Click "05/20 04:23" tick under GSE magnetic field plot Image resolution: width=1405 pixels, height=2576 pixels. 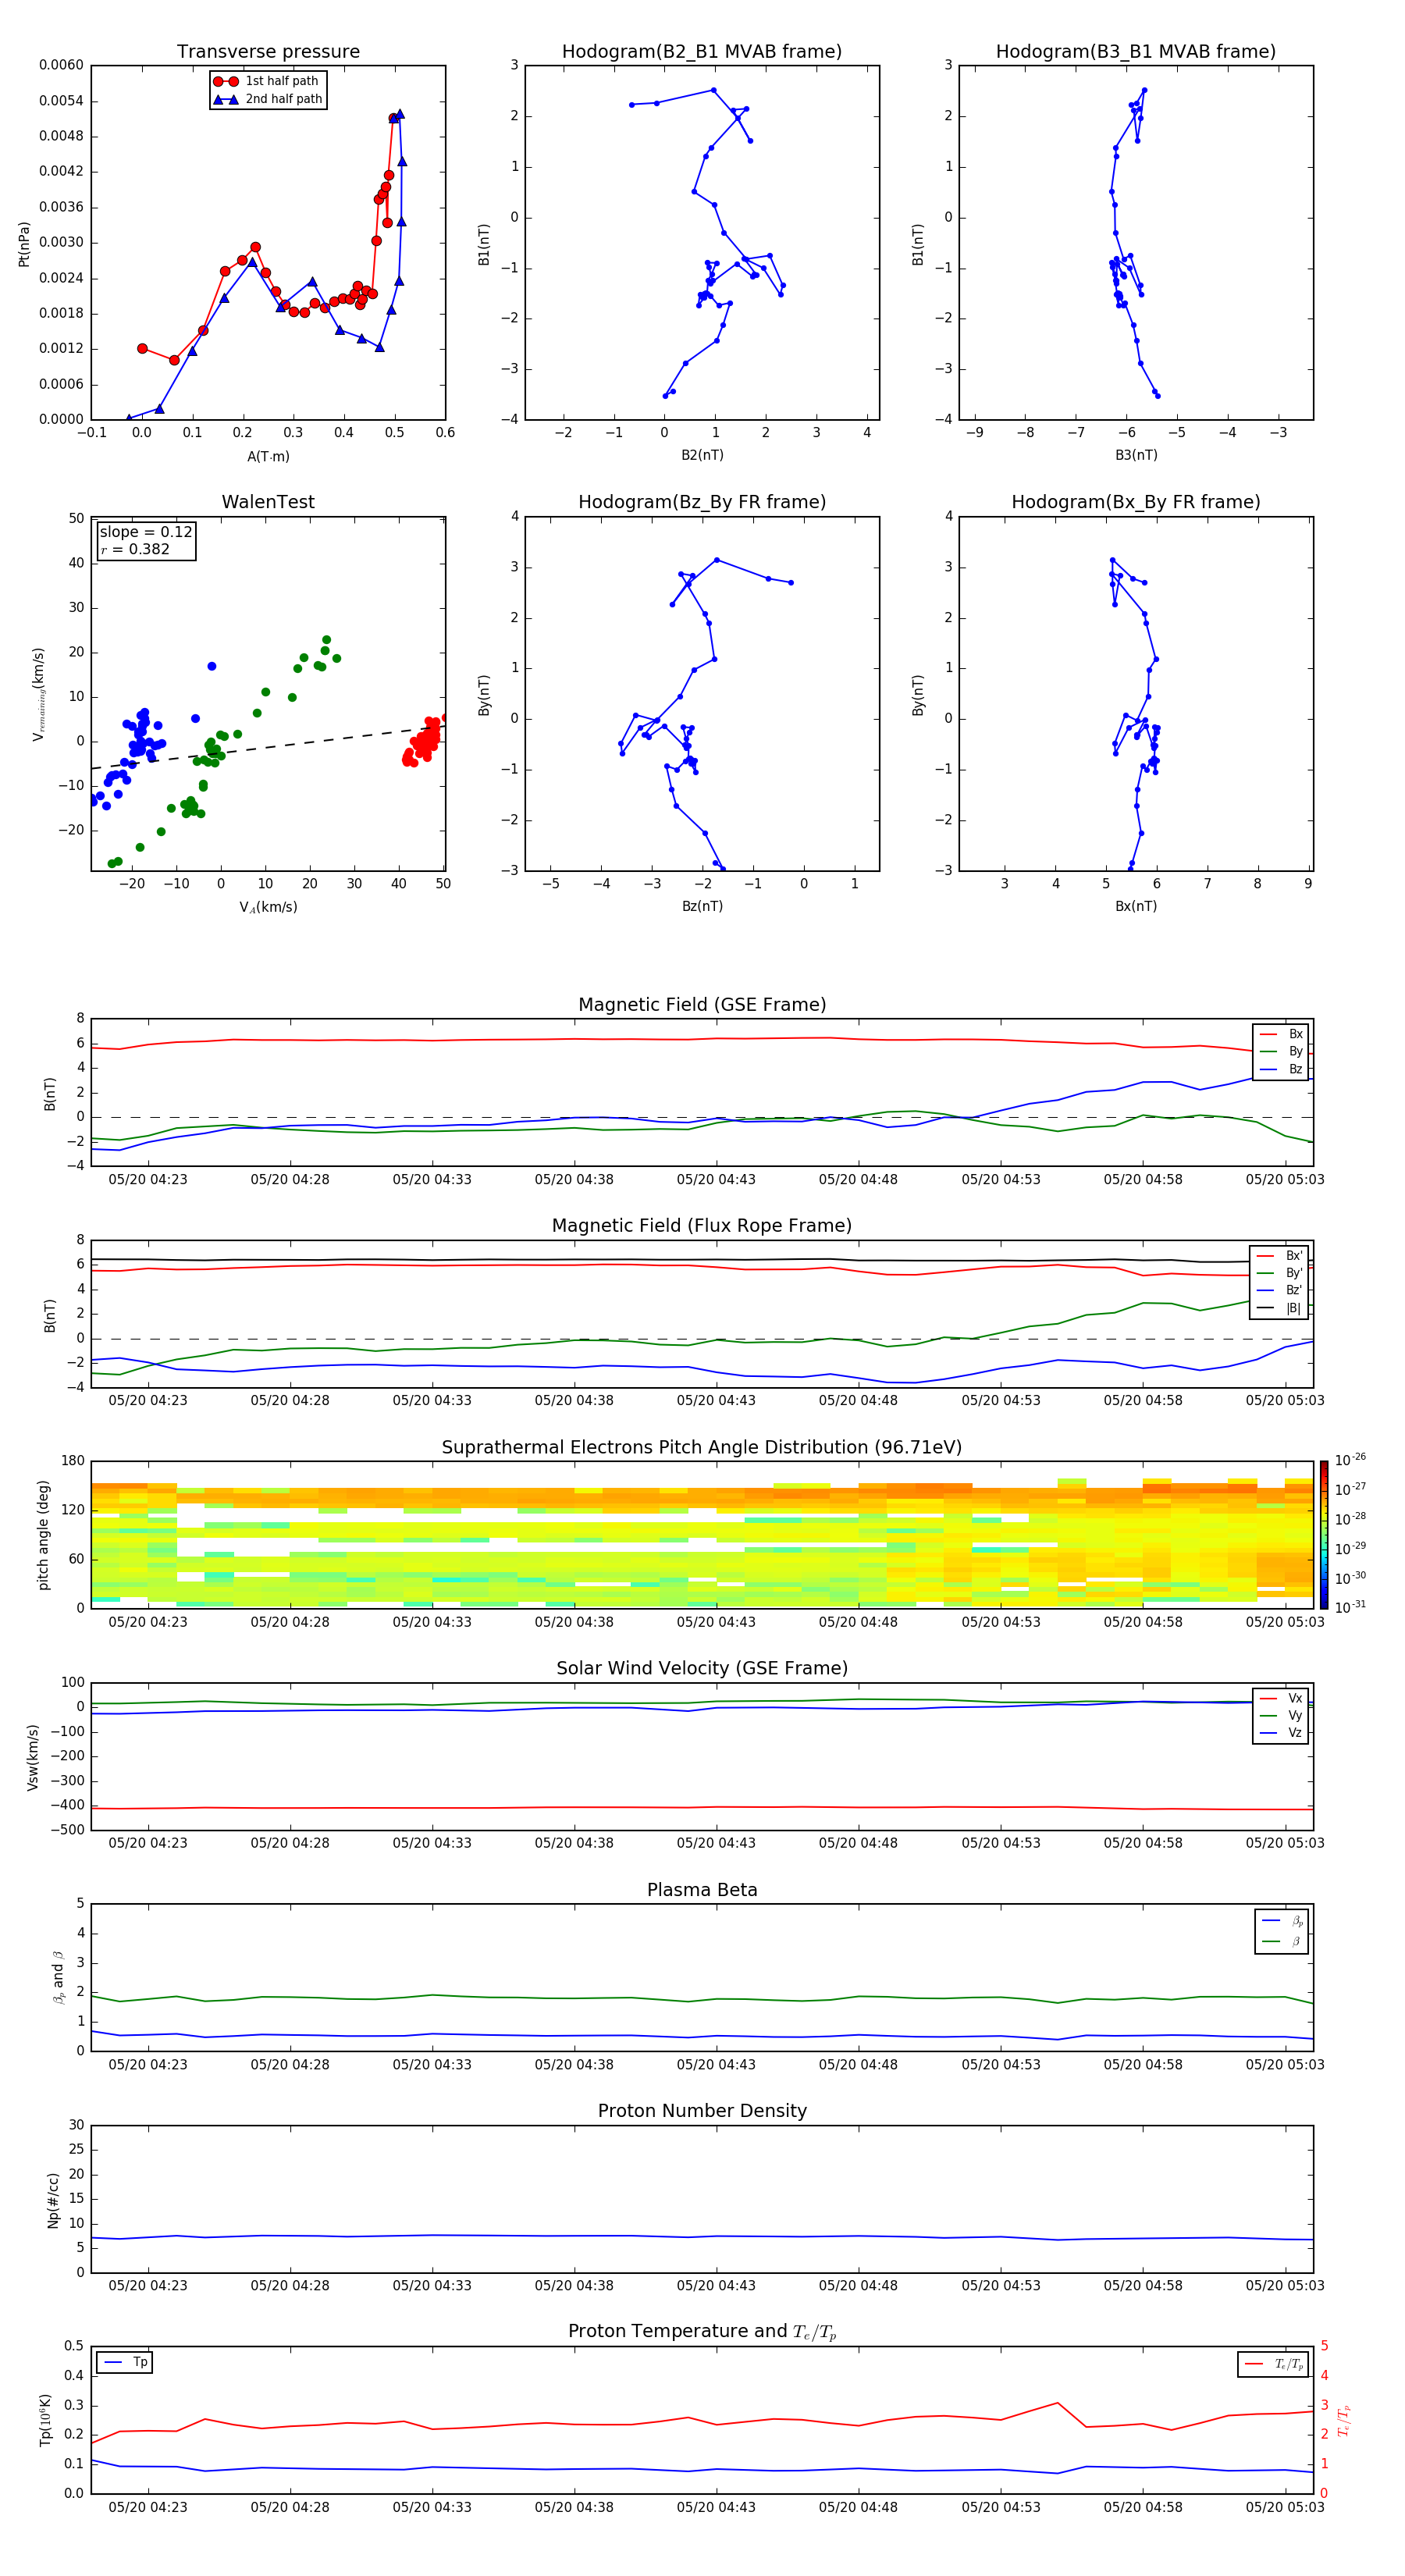click(148, 1180)
